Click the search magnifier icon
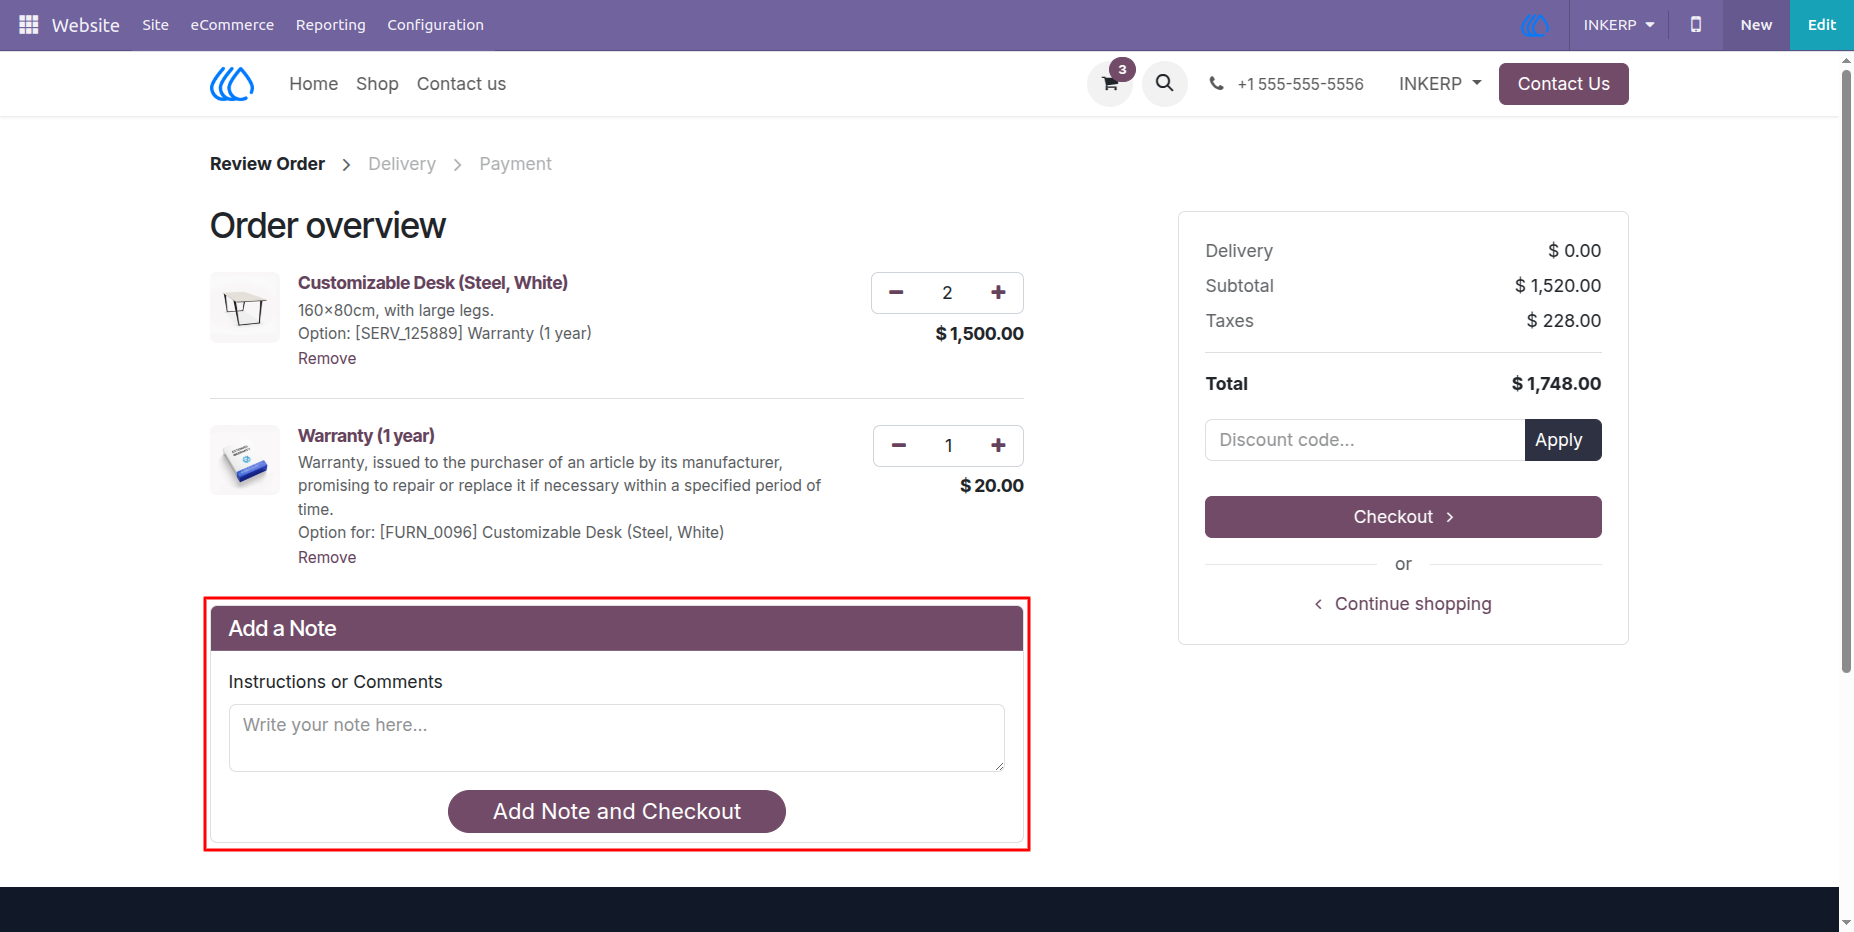 (1164, 83)
